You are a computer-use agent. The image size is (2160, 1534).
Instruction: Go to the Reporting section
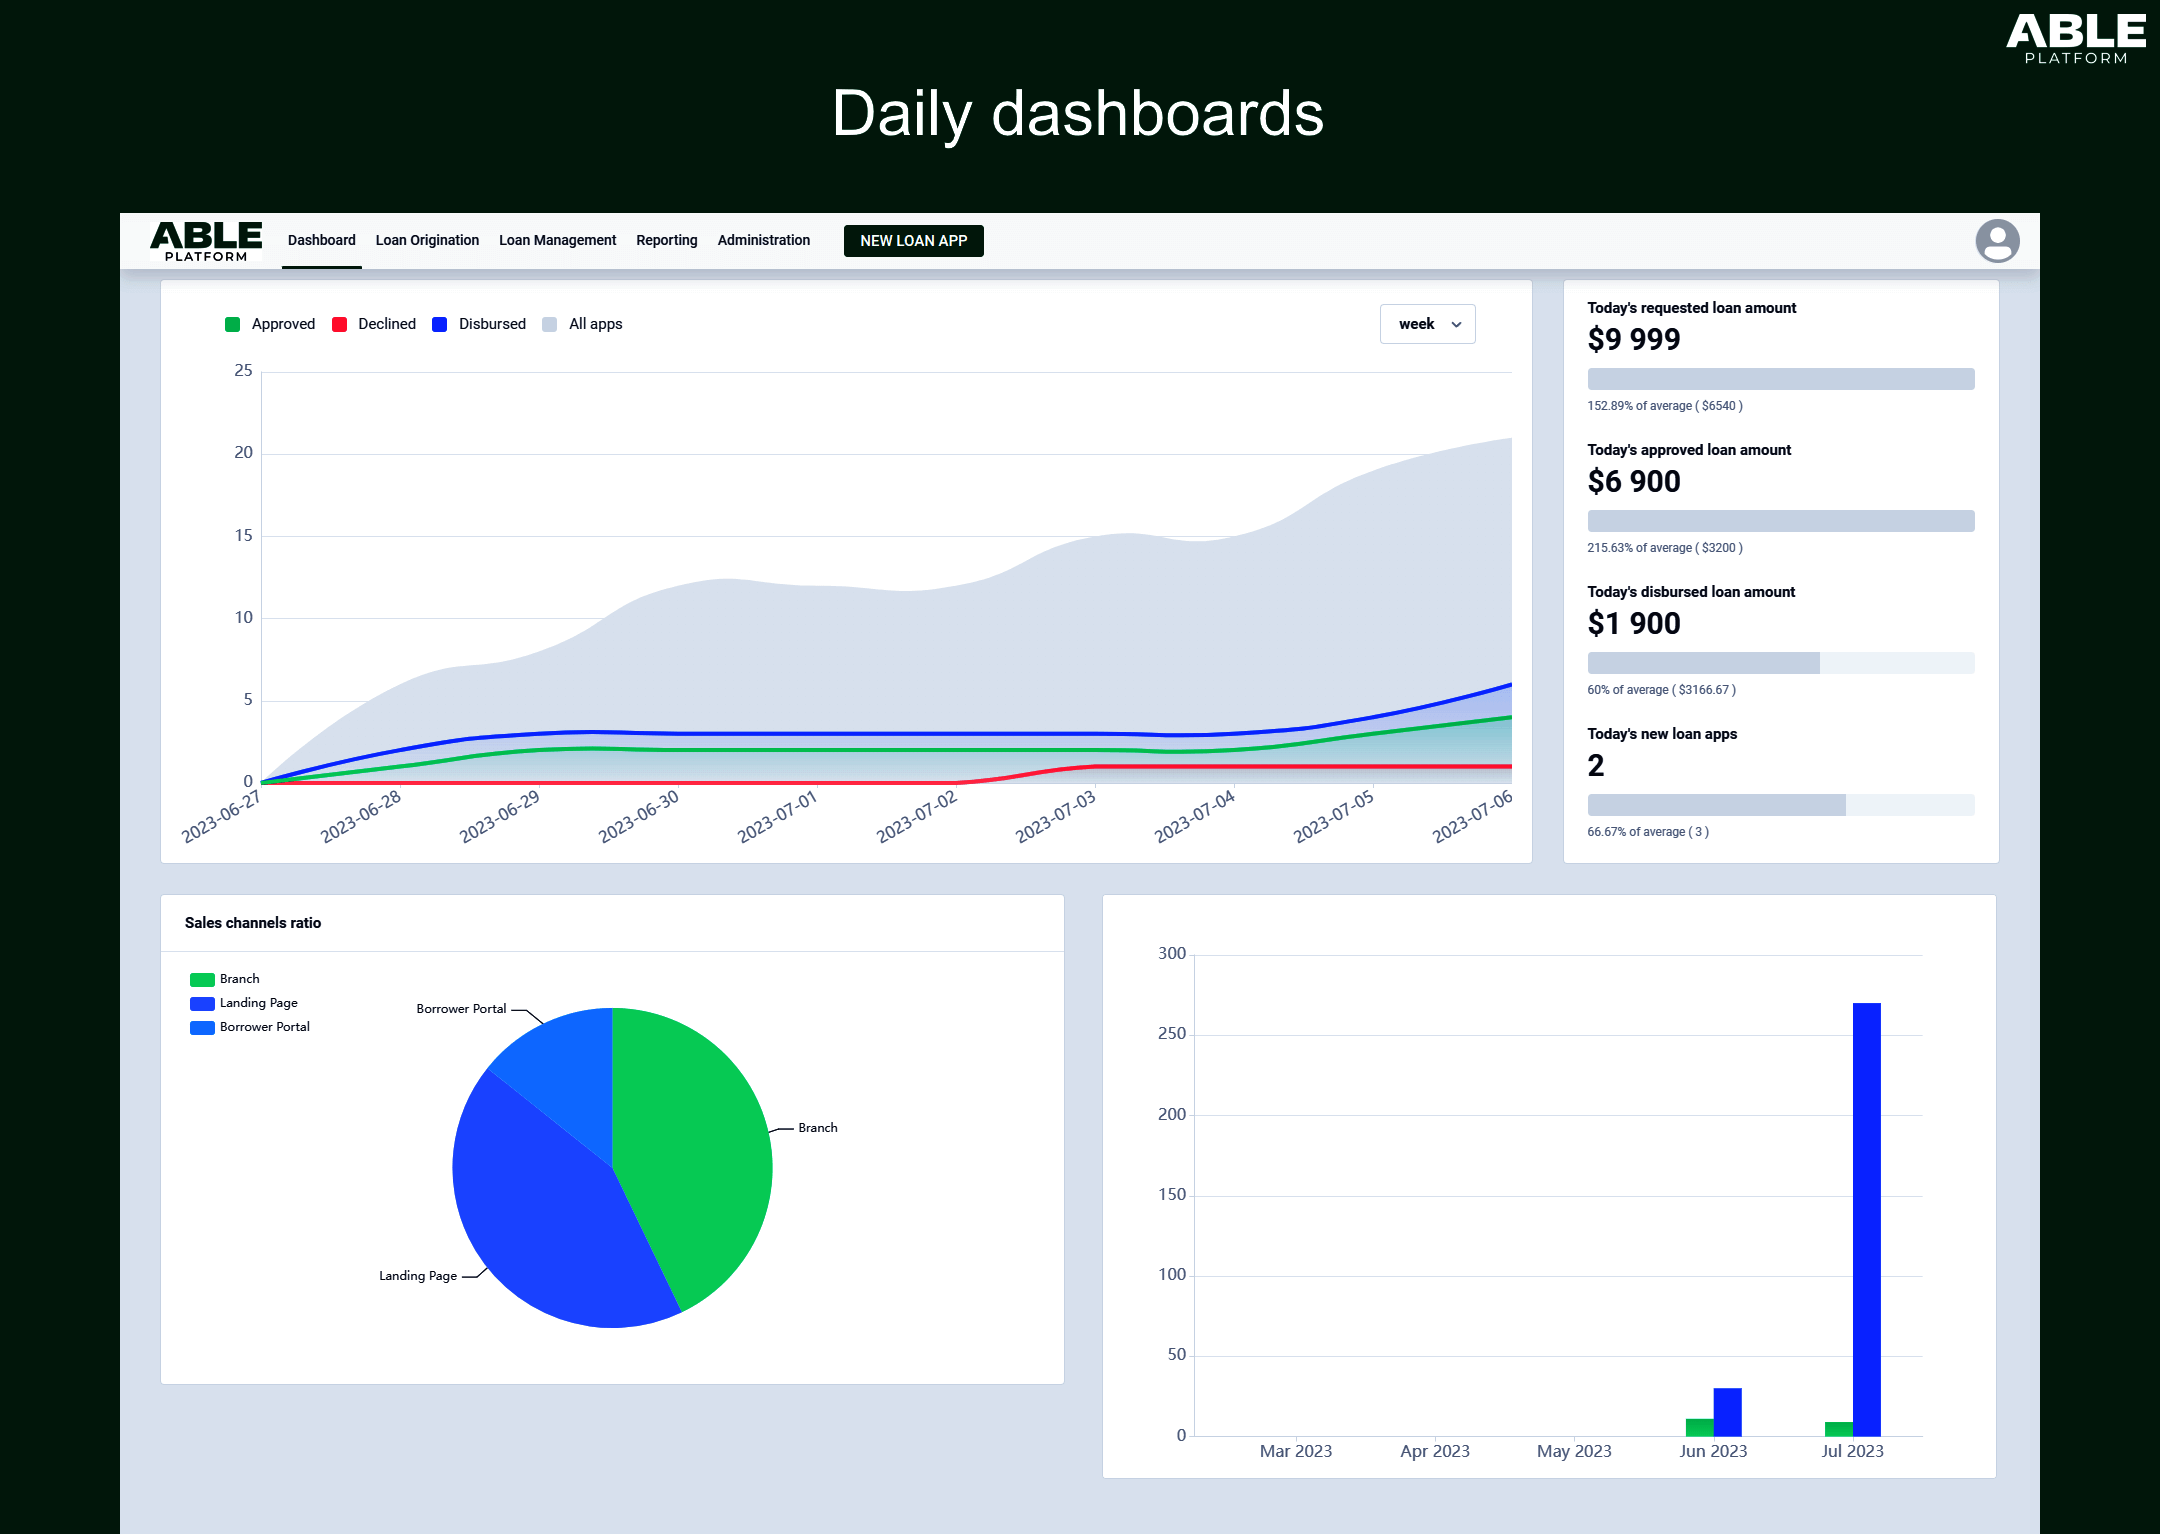[x=666, y=240]
